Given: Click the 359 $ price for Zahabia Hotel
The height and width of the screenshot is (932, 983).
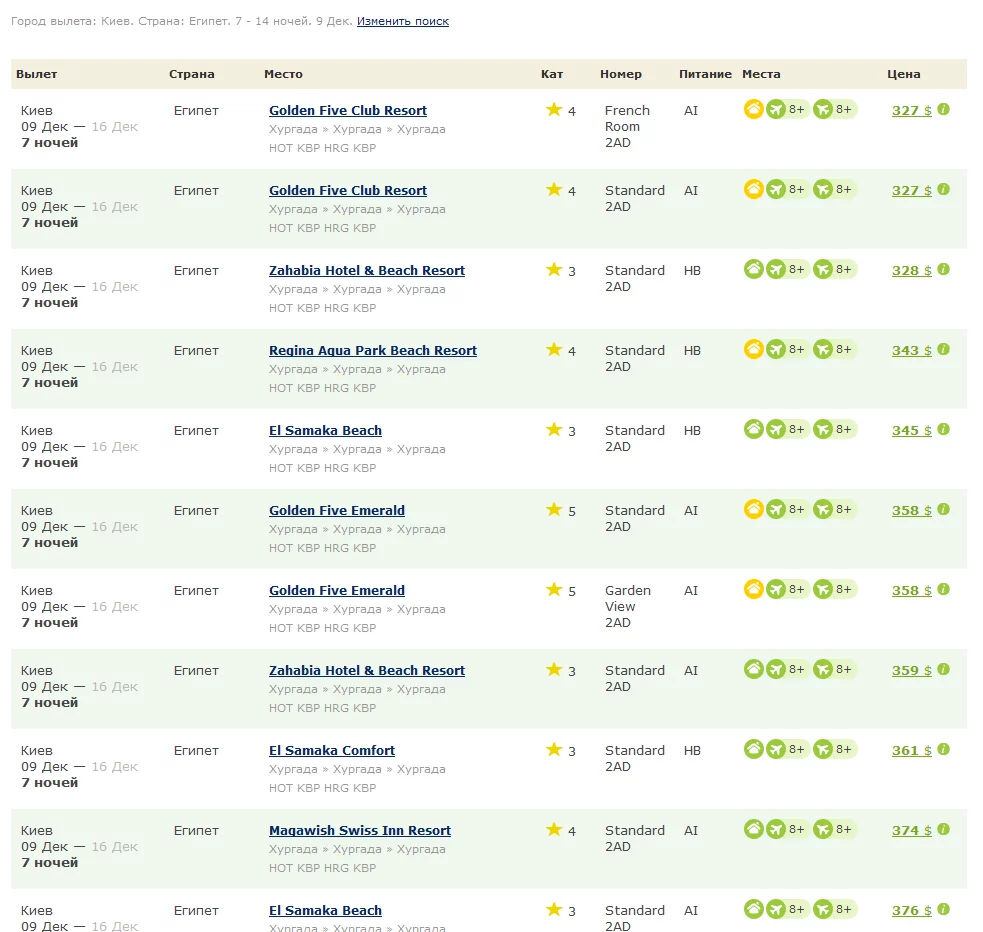Looking at the screenshot, I should pyautogui.click(x=911, y=671).
